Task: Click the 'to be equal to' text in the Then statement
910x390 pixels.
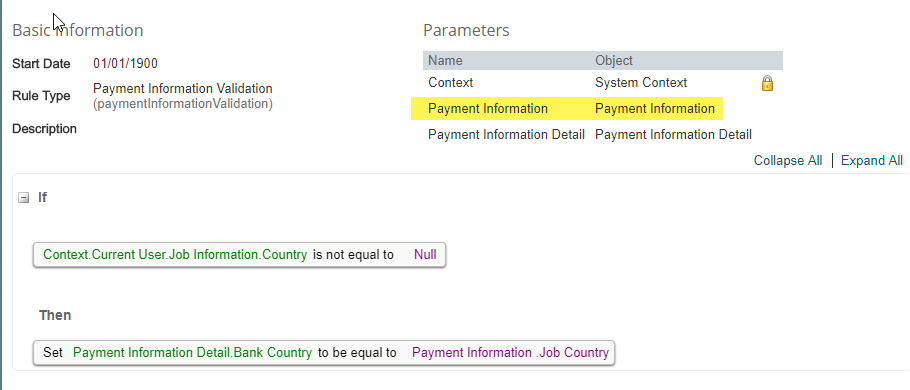Action: pyautogui.click(x=357, y=353)
